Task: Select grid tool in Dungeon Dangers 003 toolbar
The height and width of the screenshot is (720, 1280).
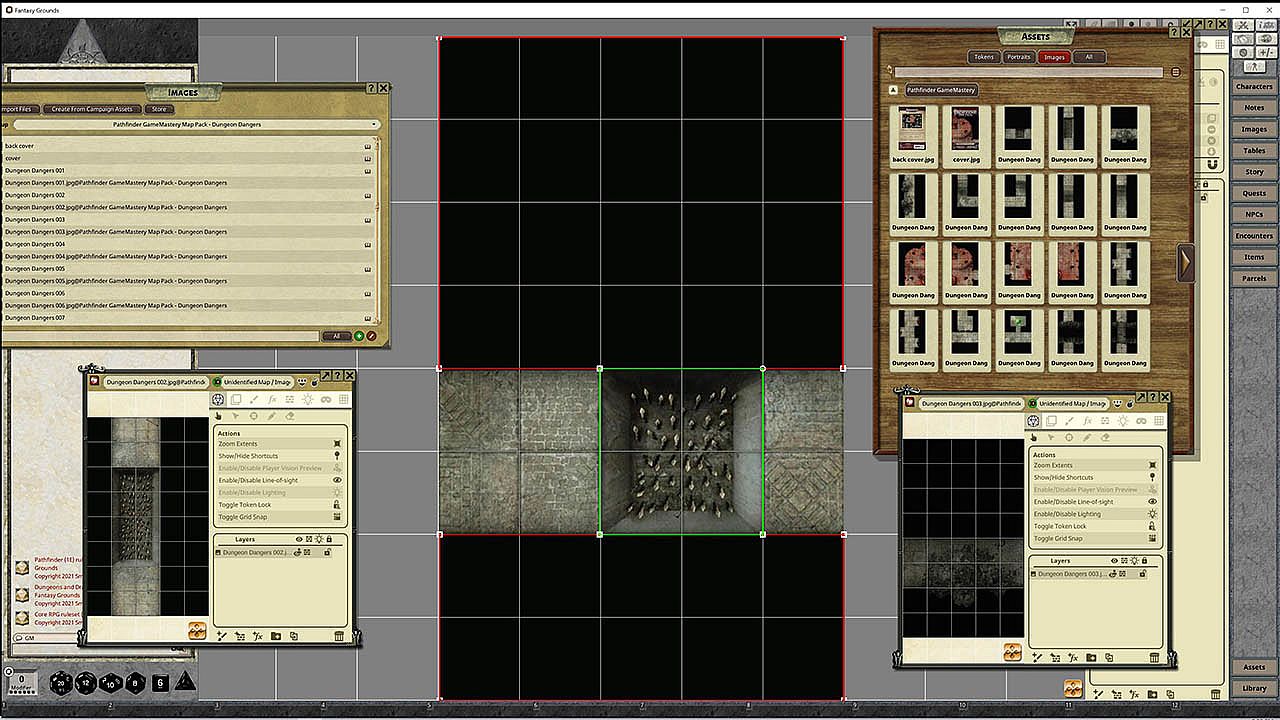Action: 1159,422
